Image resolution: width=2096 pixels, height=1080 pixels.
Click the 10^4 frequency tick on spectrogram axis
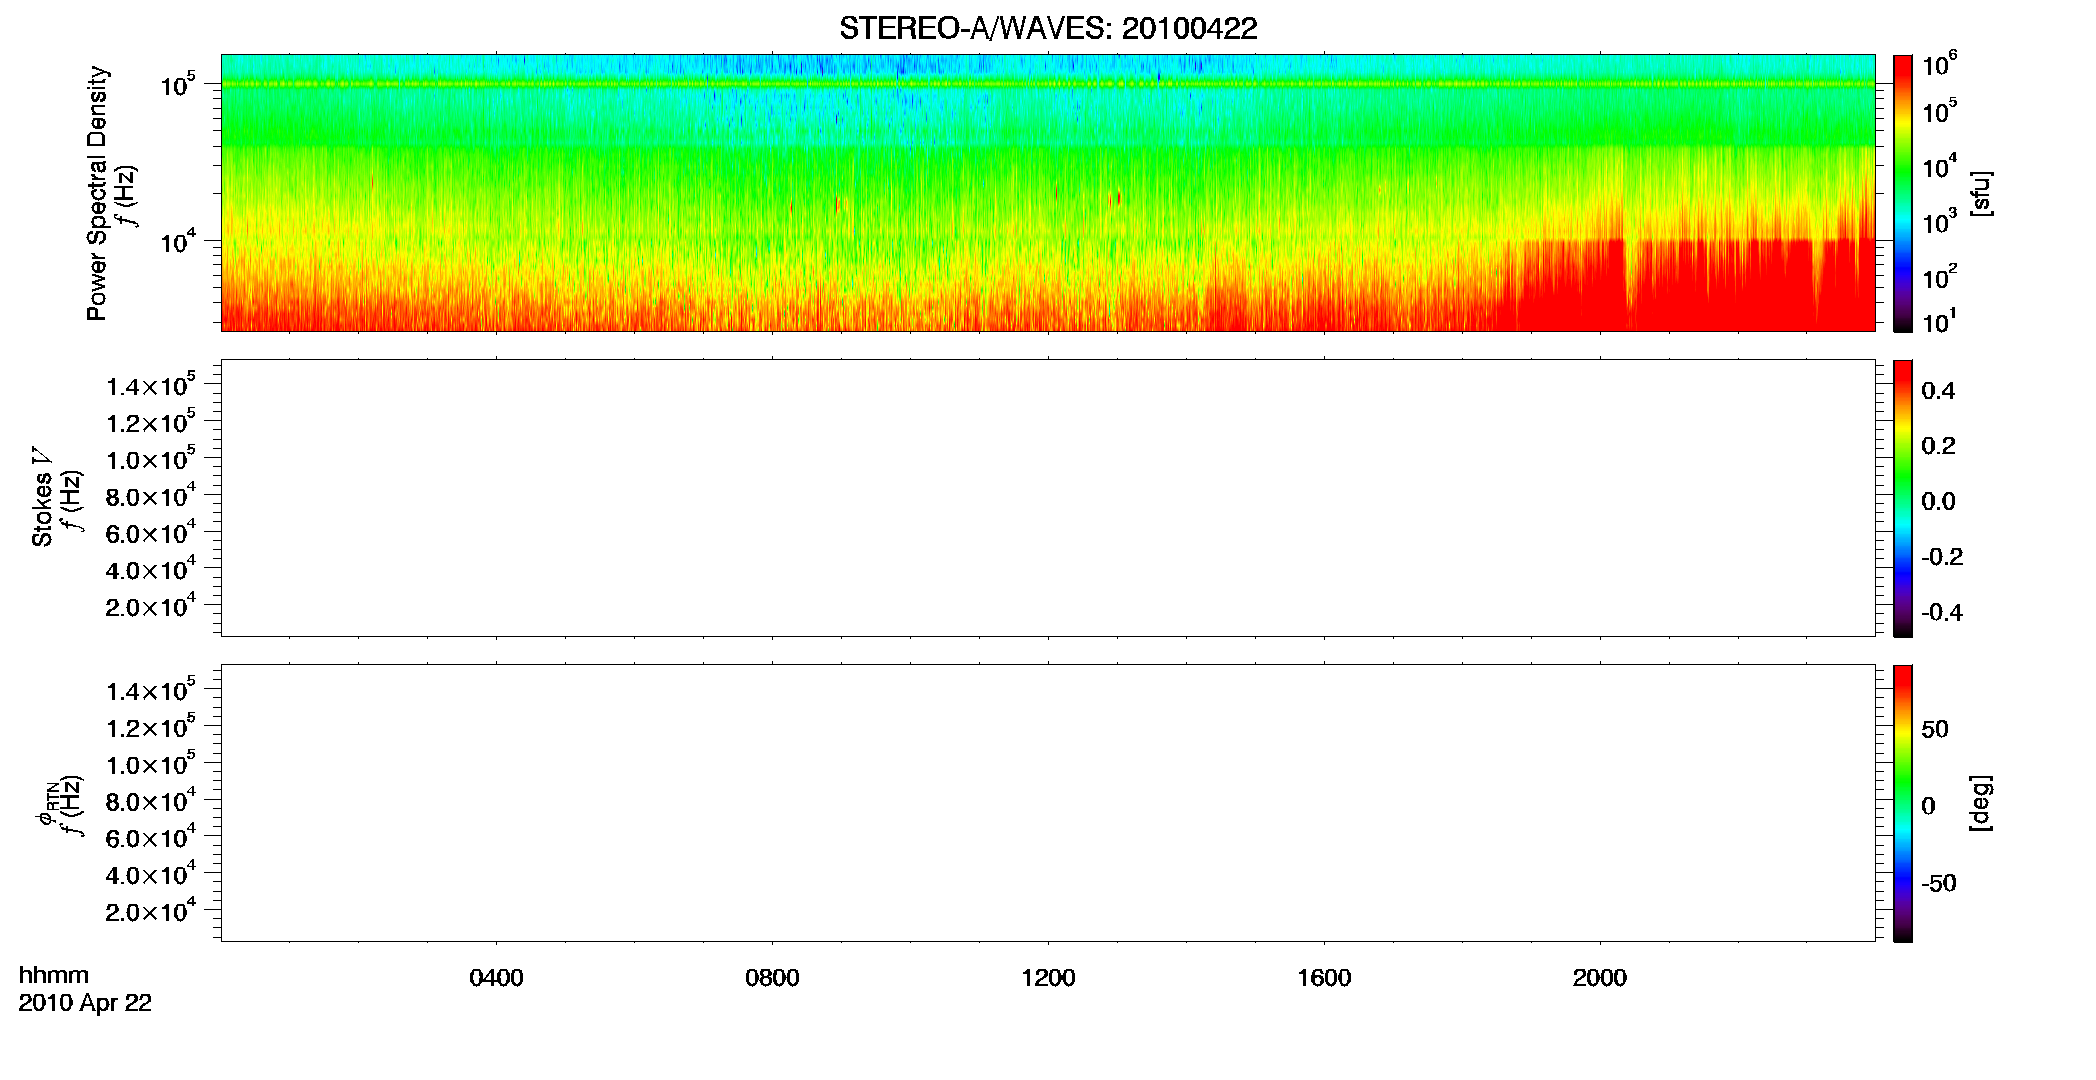178,241
